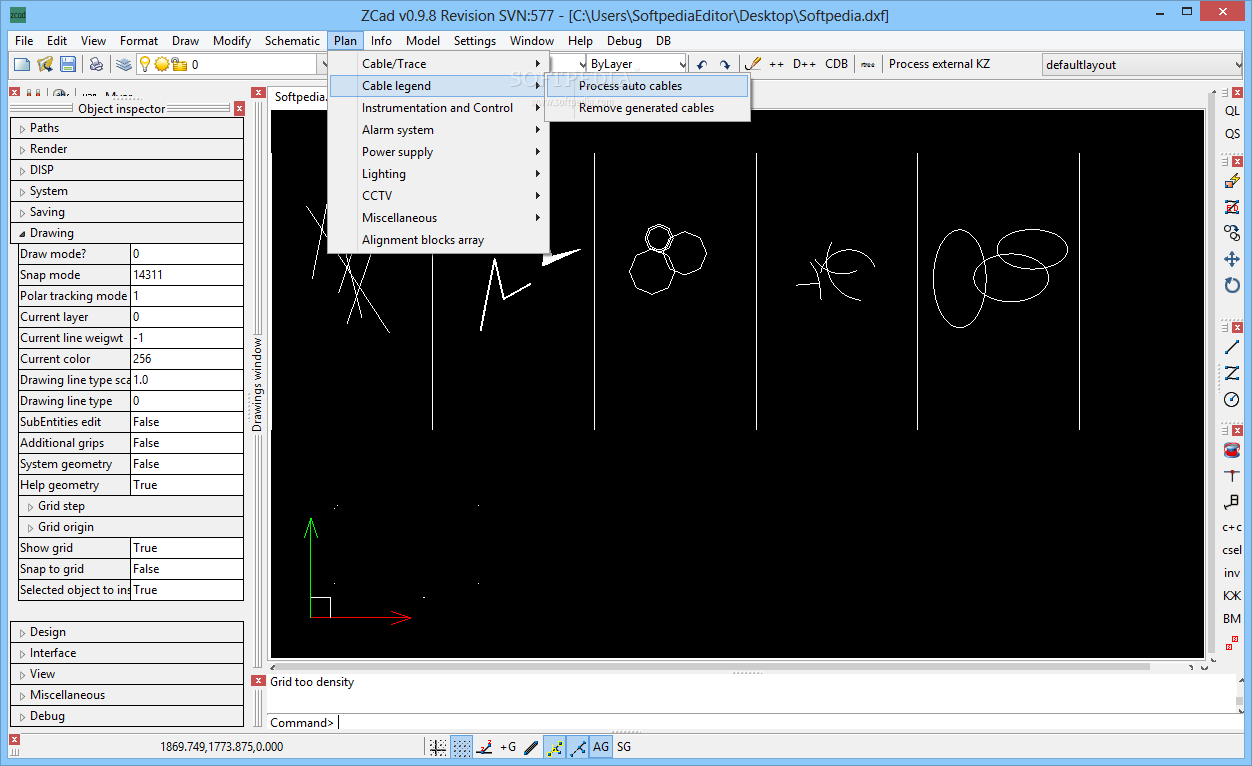Select the Polyline Z-shaped tool
Screen dimensions: 1252x766
point(1232,373)
